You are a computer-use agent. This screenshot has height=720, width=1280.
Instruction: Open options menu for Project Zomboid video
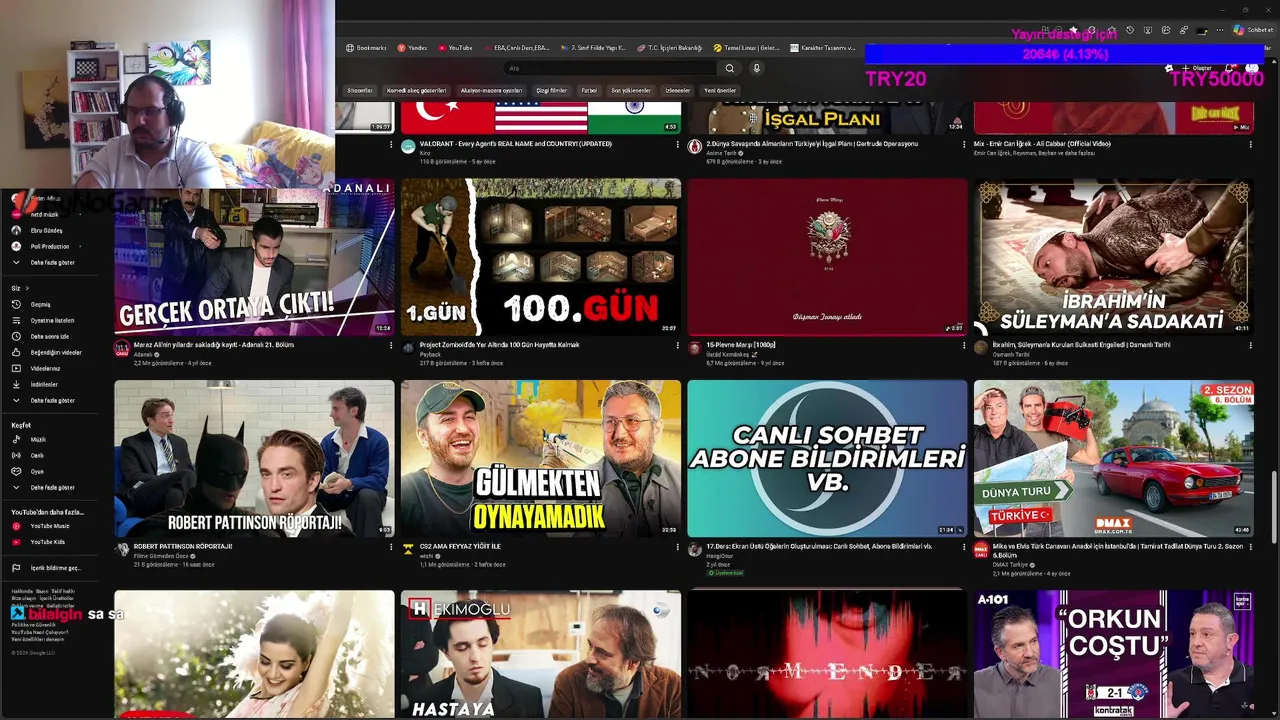677,345
